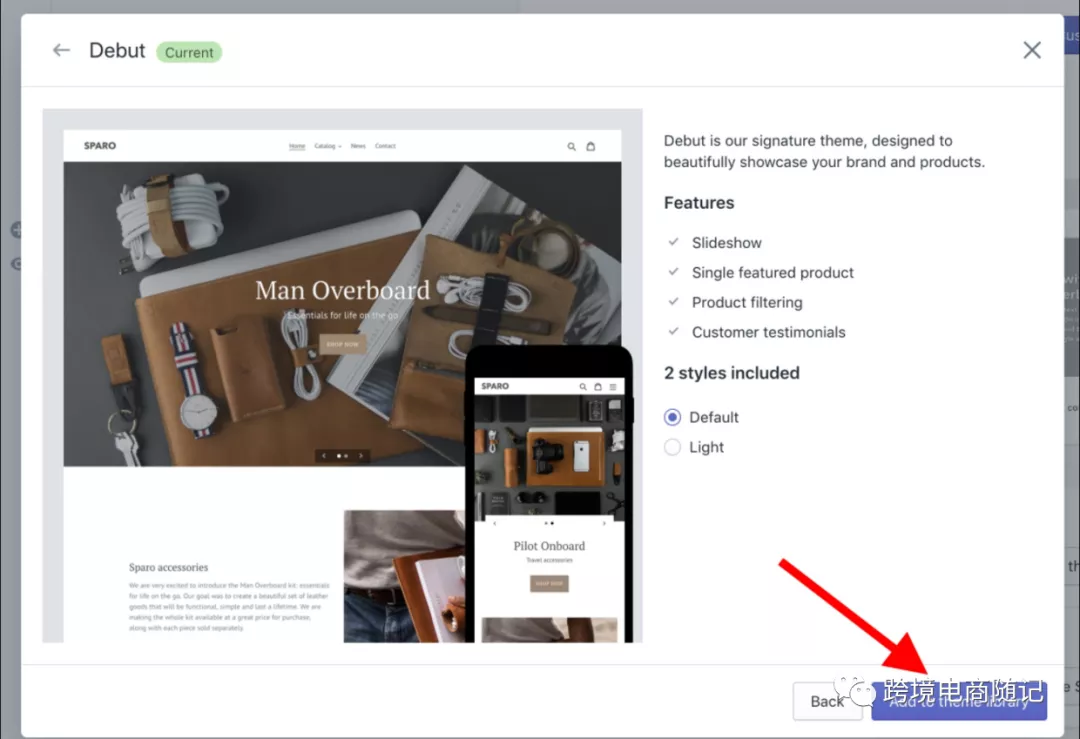Click the SPARO logo in the theme preview
The image size is (1080, 739).
[x=99, y=145]
